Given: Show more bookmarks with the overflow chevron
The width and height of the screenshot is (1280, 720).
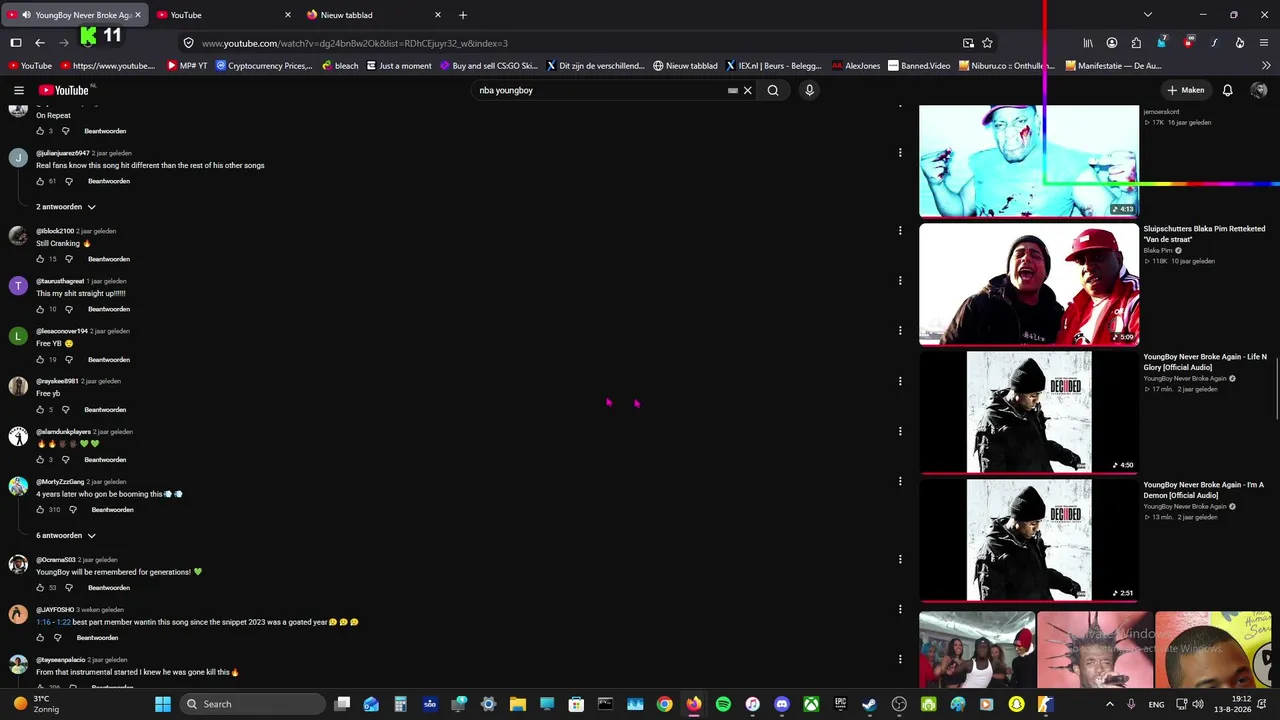Looking at the screenshot, I should (x=1266, y=66).
